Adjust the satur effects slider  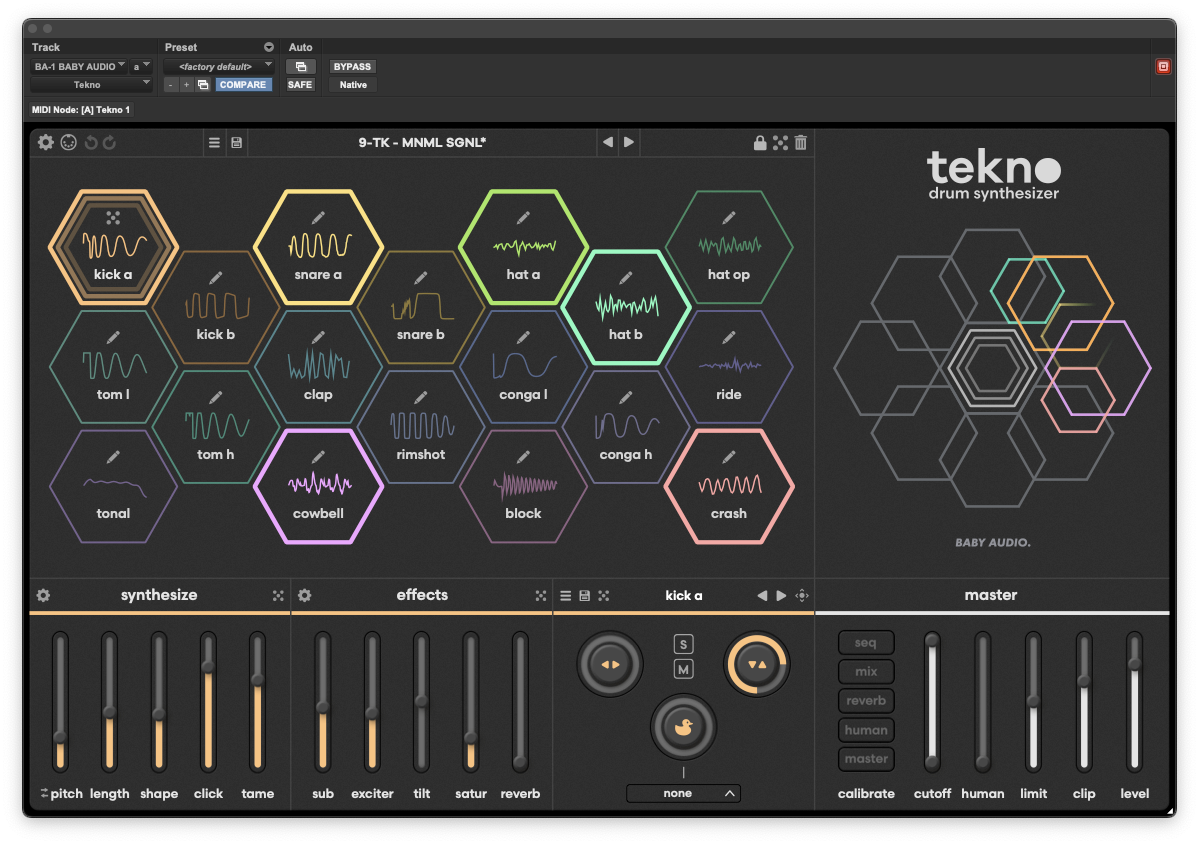(x=471, y=701)
